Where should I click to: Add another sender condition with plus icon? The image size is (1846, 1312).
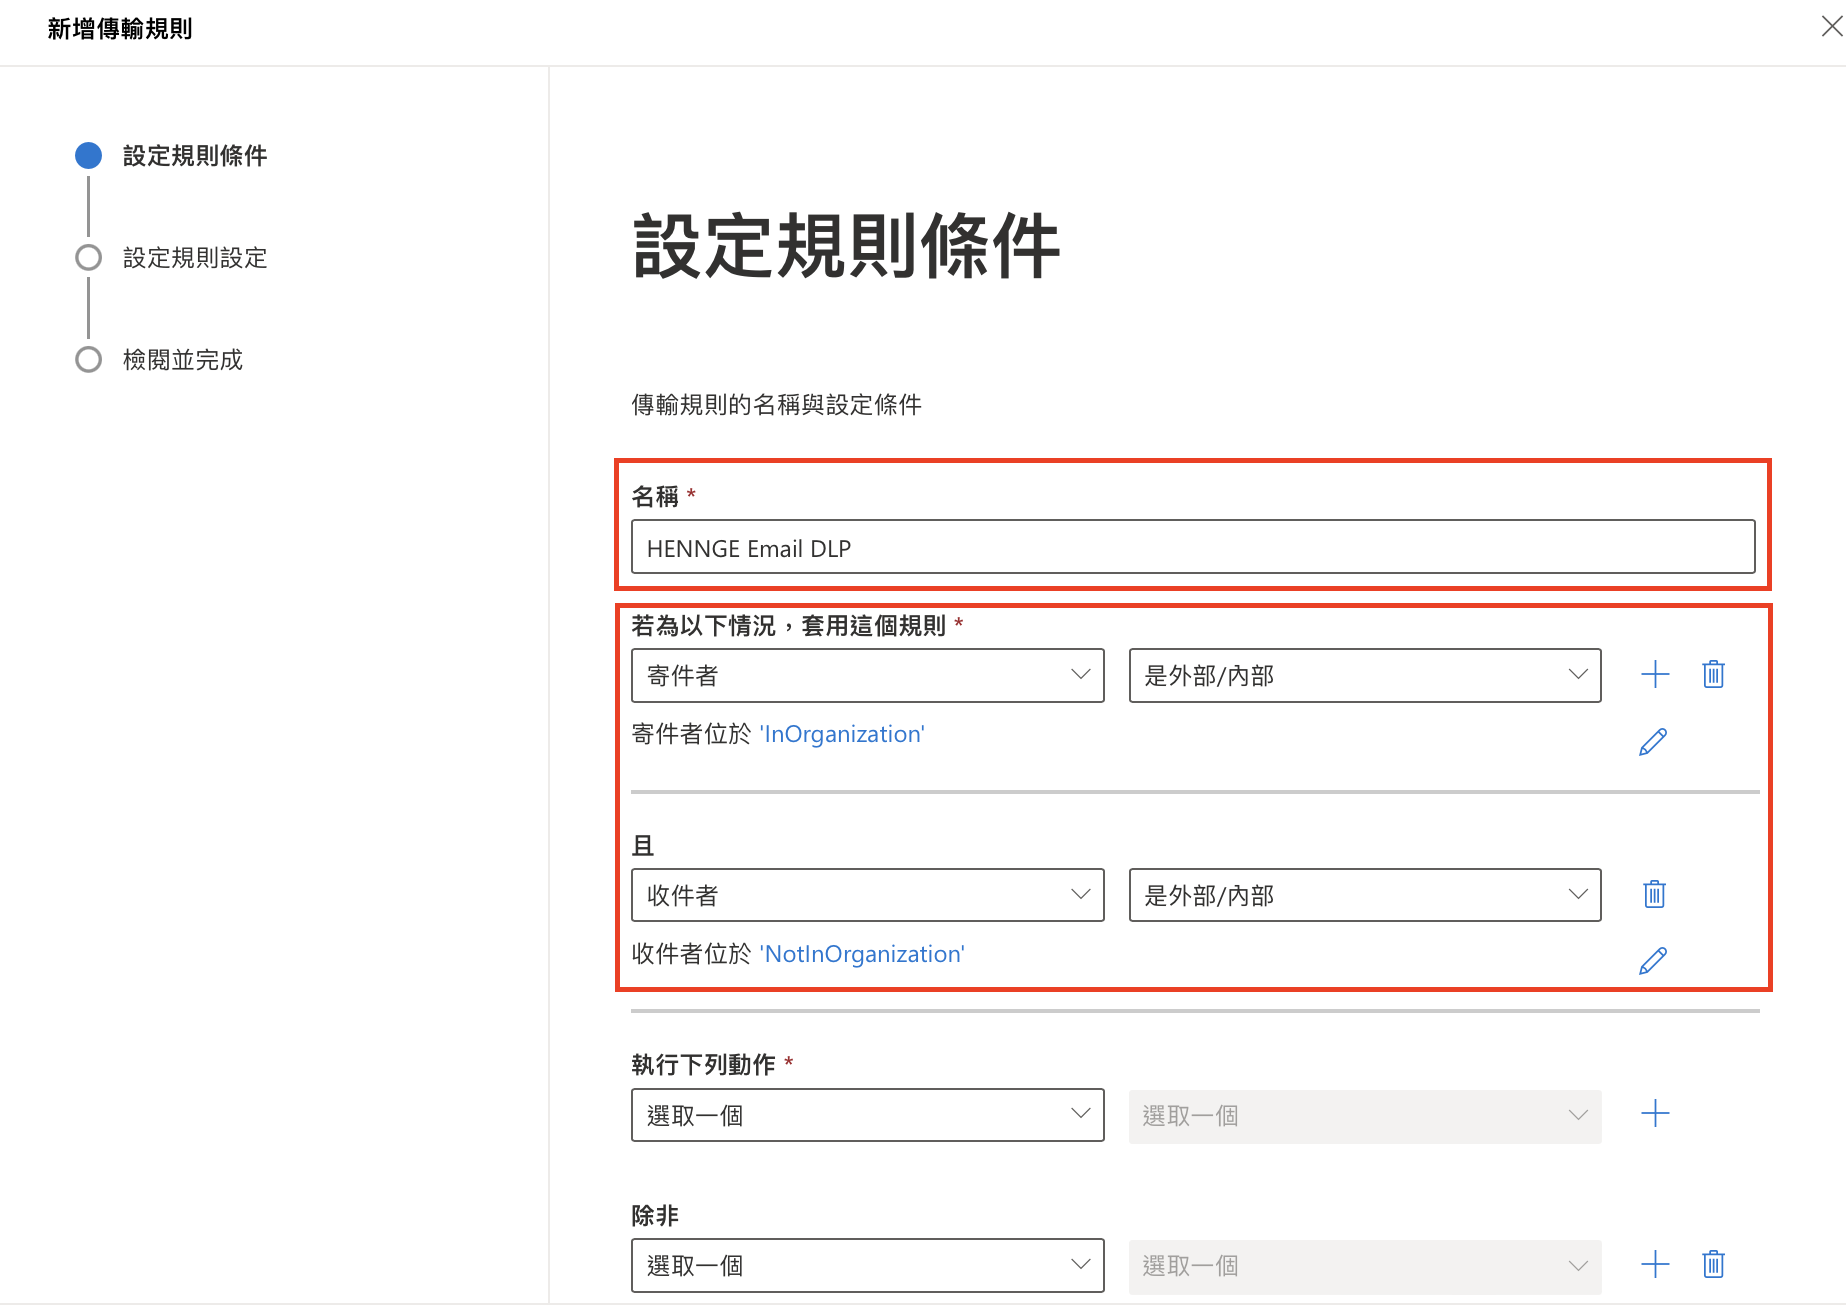1655,674
